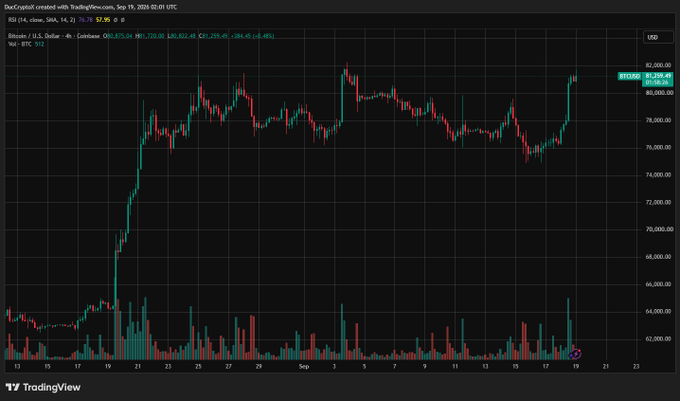Open the USD currency selector
The height and width of the screenshot is (401, 680).
(x=658, y=37)
